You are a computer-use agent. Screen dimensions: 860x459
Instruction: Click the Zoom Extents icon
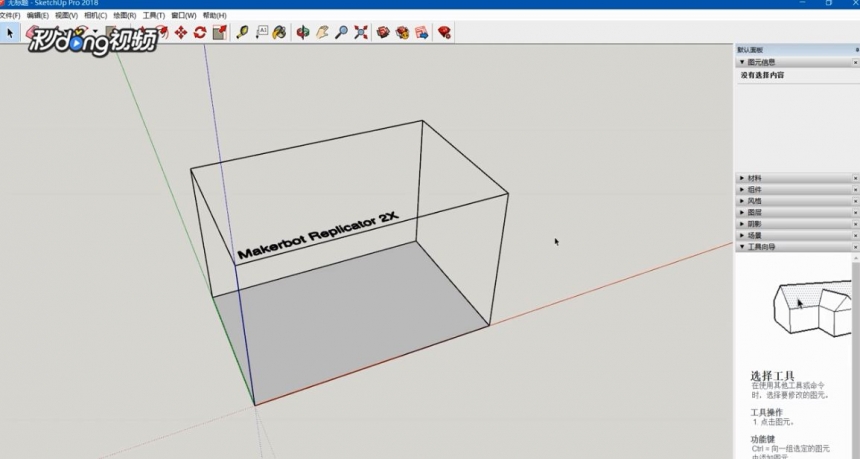point(360,33)
